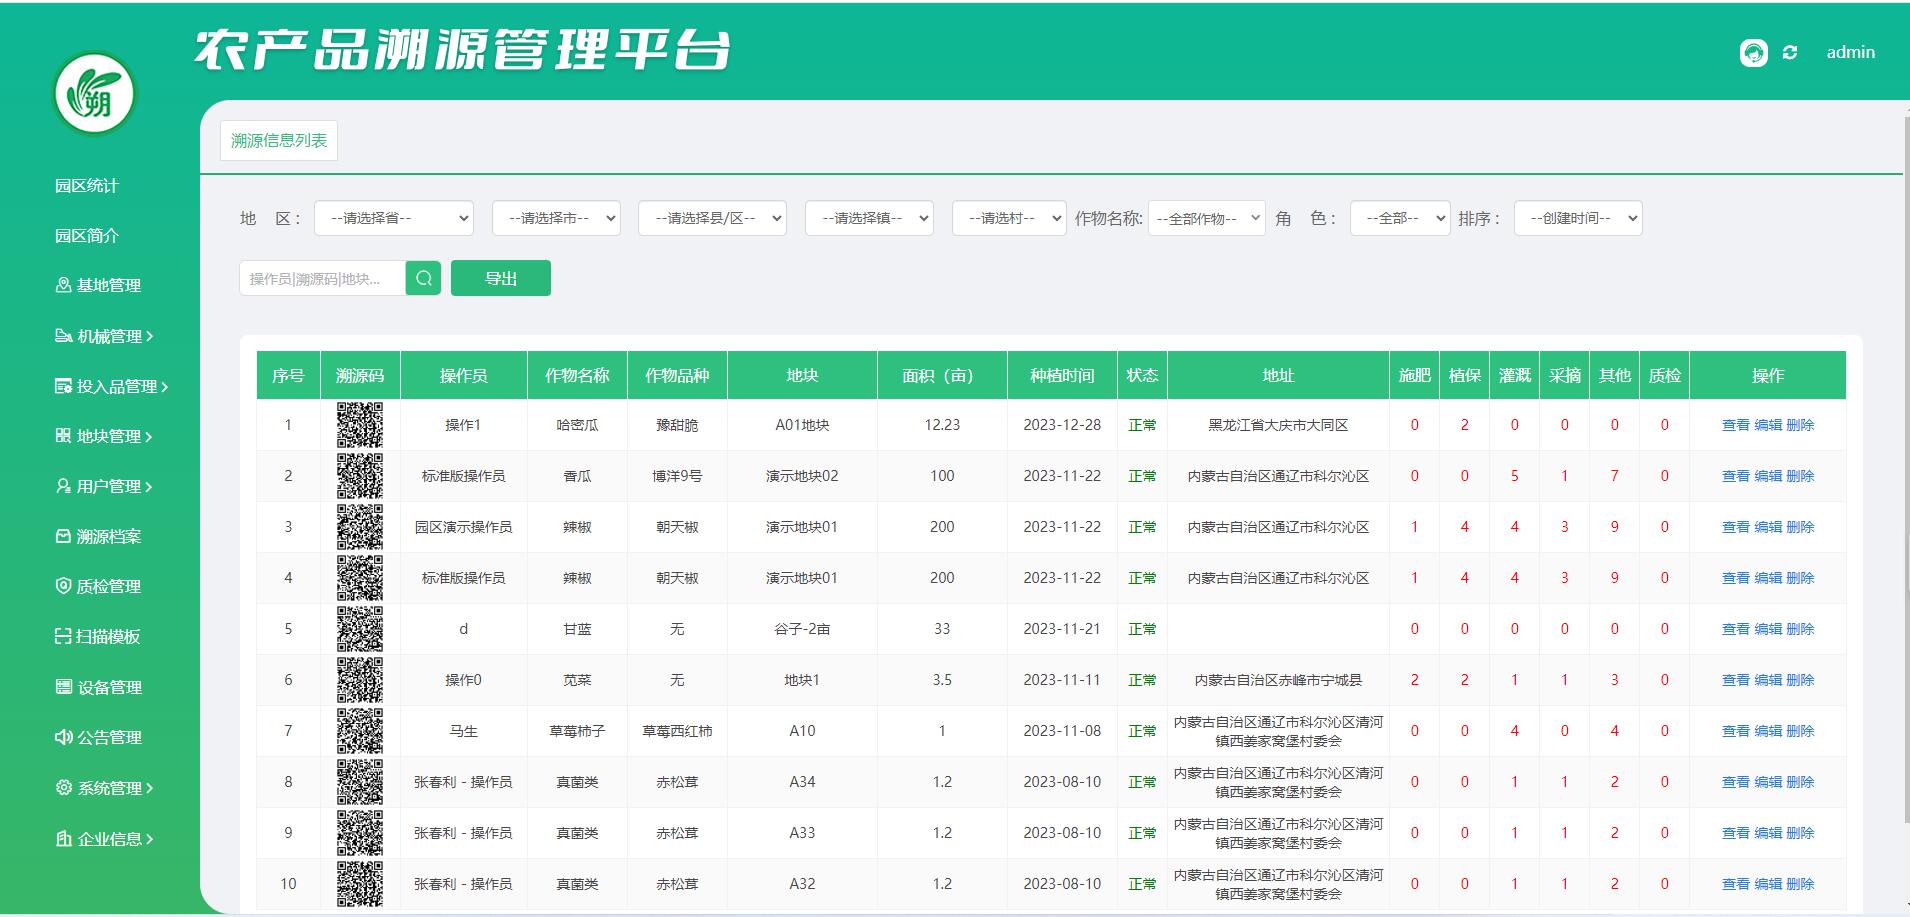
Task: Click the 种植时间 column header
Action: 1062,375
